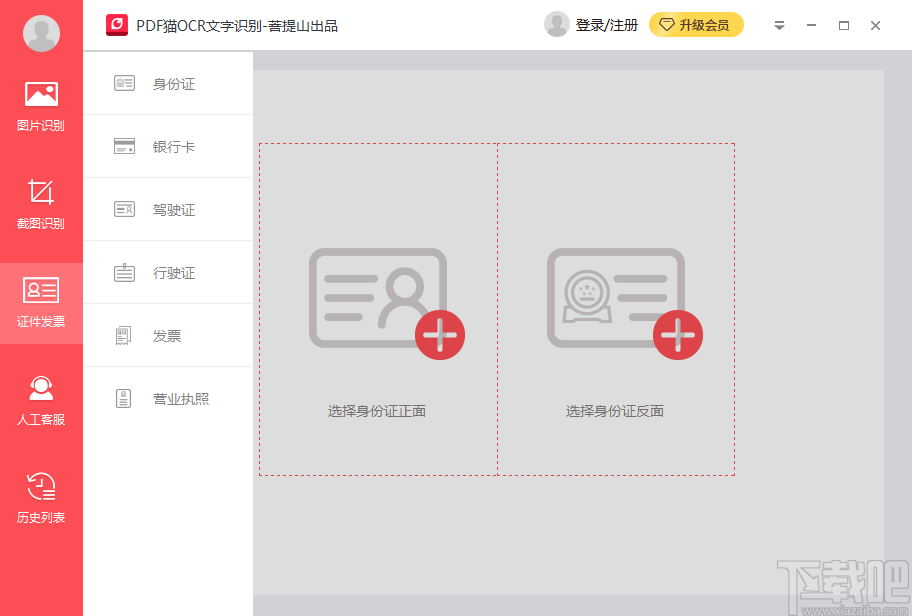Add ID card front image with plus
Image resolution: width=912 pixels, height=616 pixels.
440,334
